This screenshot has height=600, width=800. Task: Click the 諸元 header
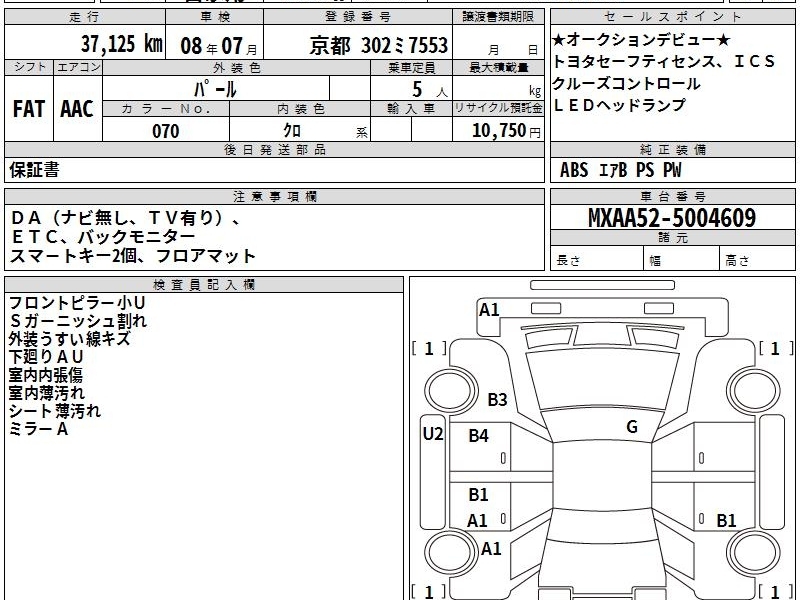672,238
